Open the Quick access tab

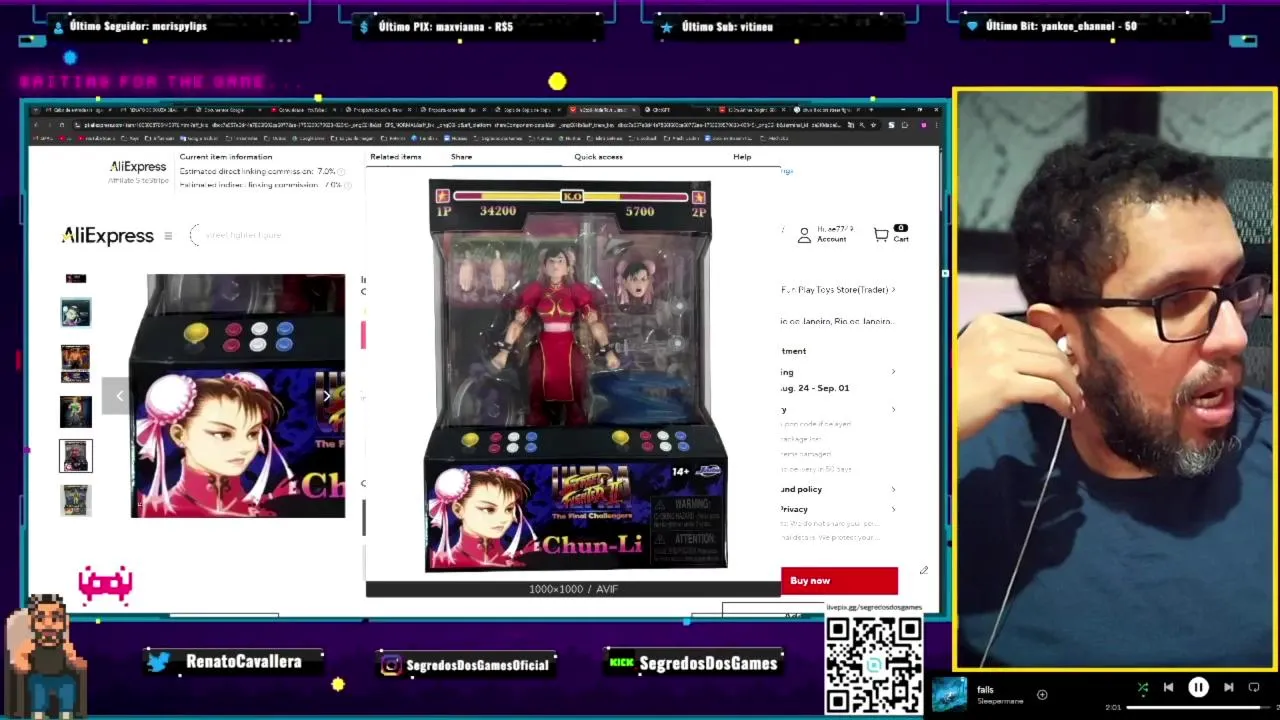point(598,157)
